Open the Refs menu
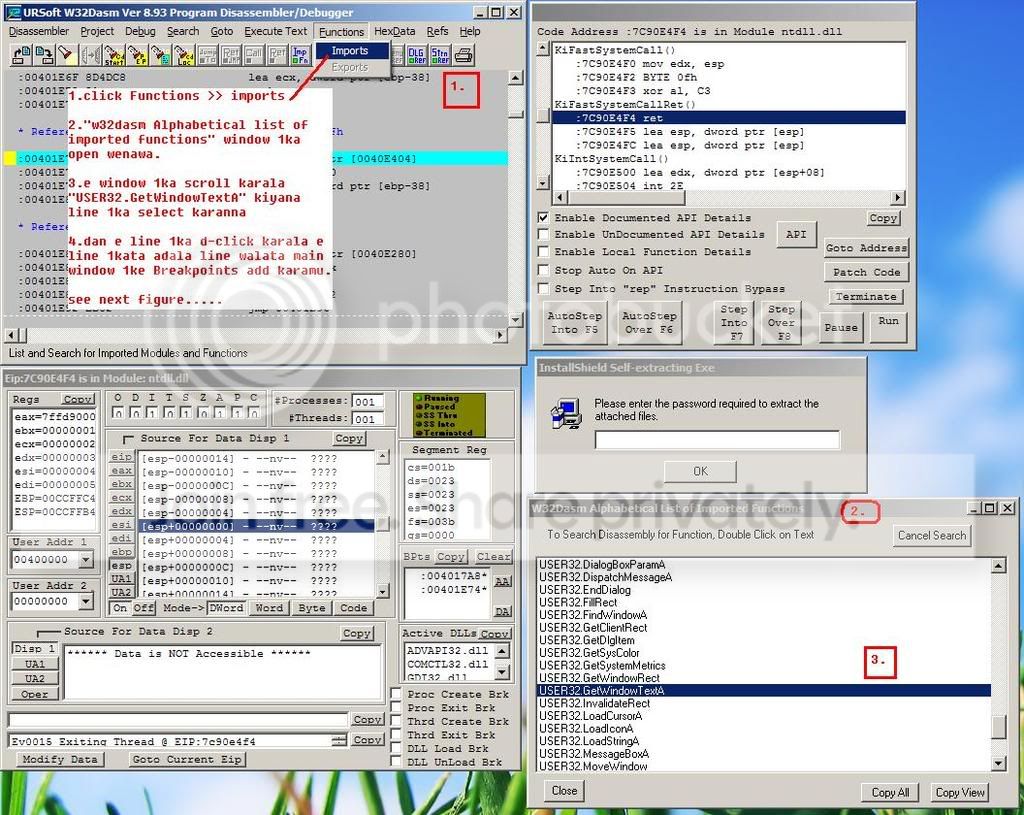This screenshot has width=1024, height=815. [438, 31]
